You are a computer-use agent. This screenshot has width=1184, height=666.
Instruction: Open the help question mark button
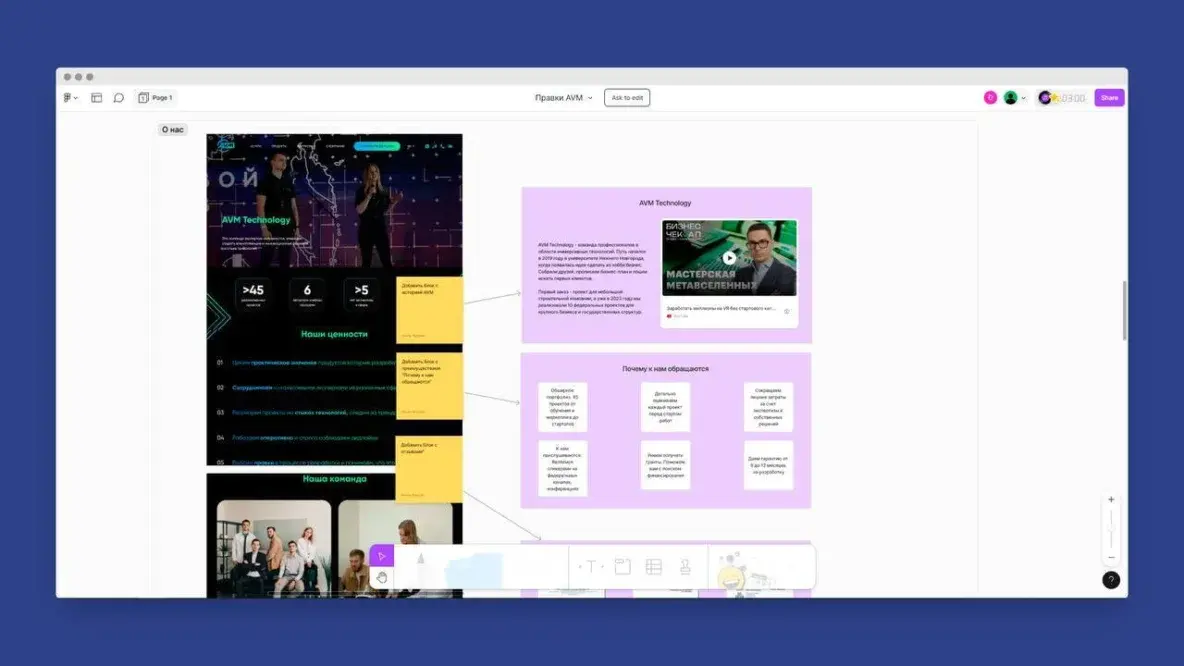[x=1111, y=580]
